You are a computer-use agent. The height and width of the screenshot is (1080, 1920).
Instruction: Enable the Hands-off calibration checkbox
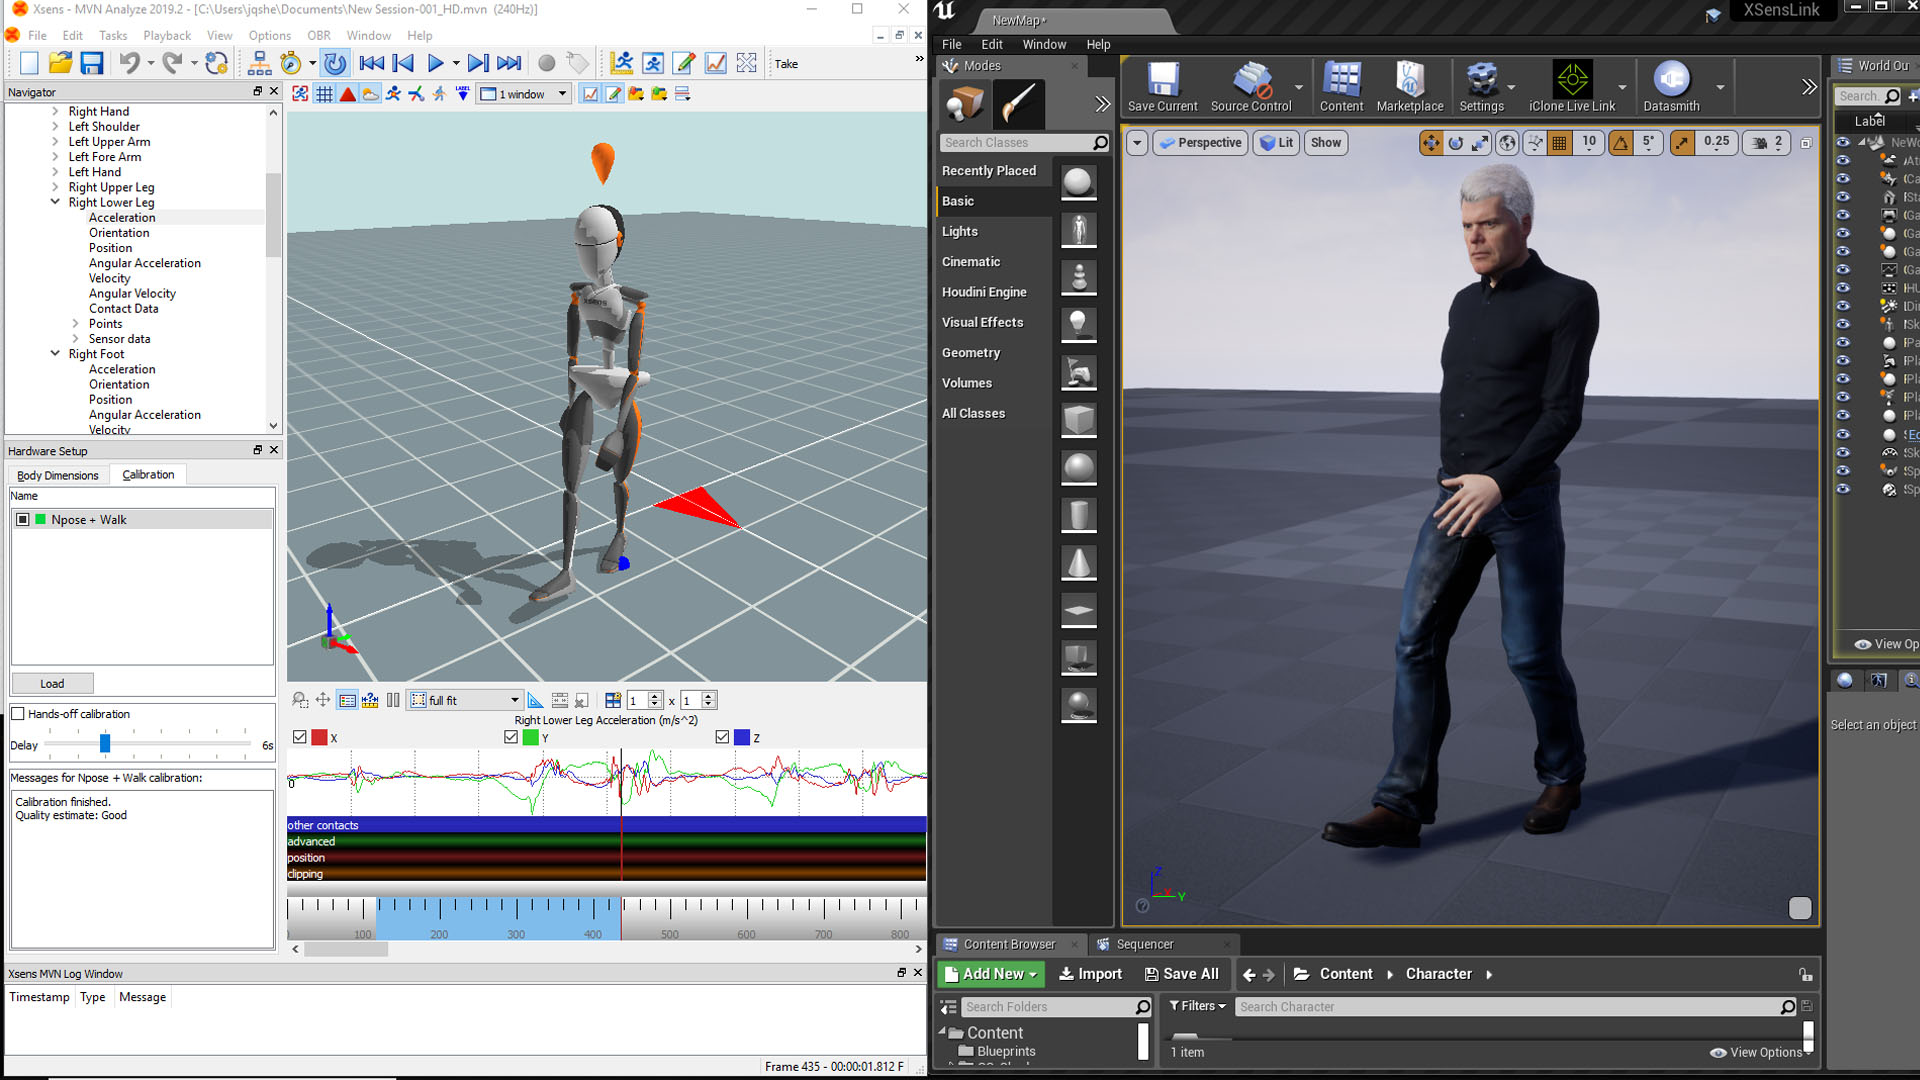pyautogui.click(x=18, y=714)
